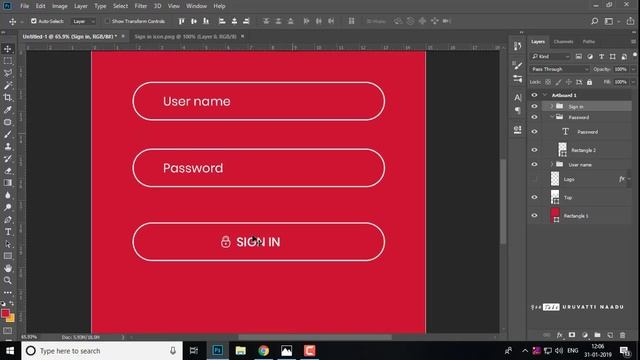Show the hidden Logo layer
This screenshot has width=640, height=360.
(x=534, y=179)
